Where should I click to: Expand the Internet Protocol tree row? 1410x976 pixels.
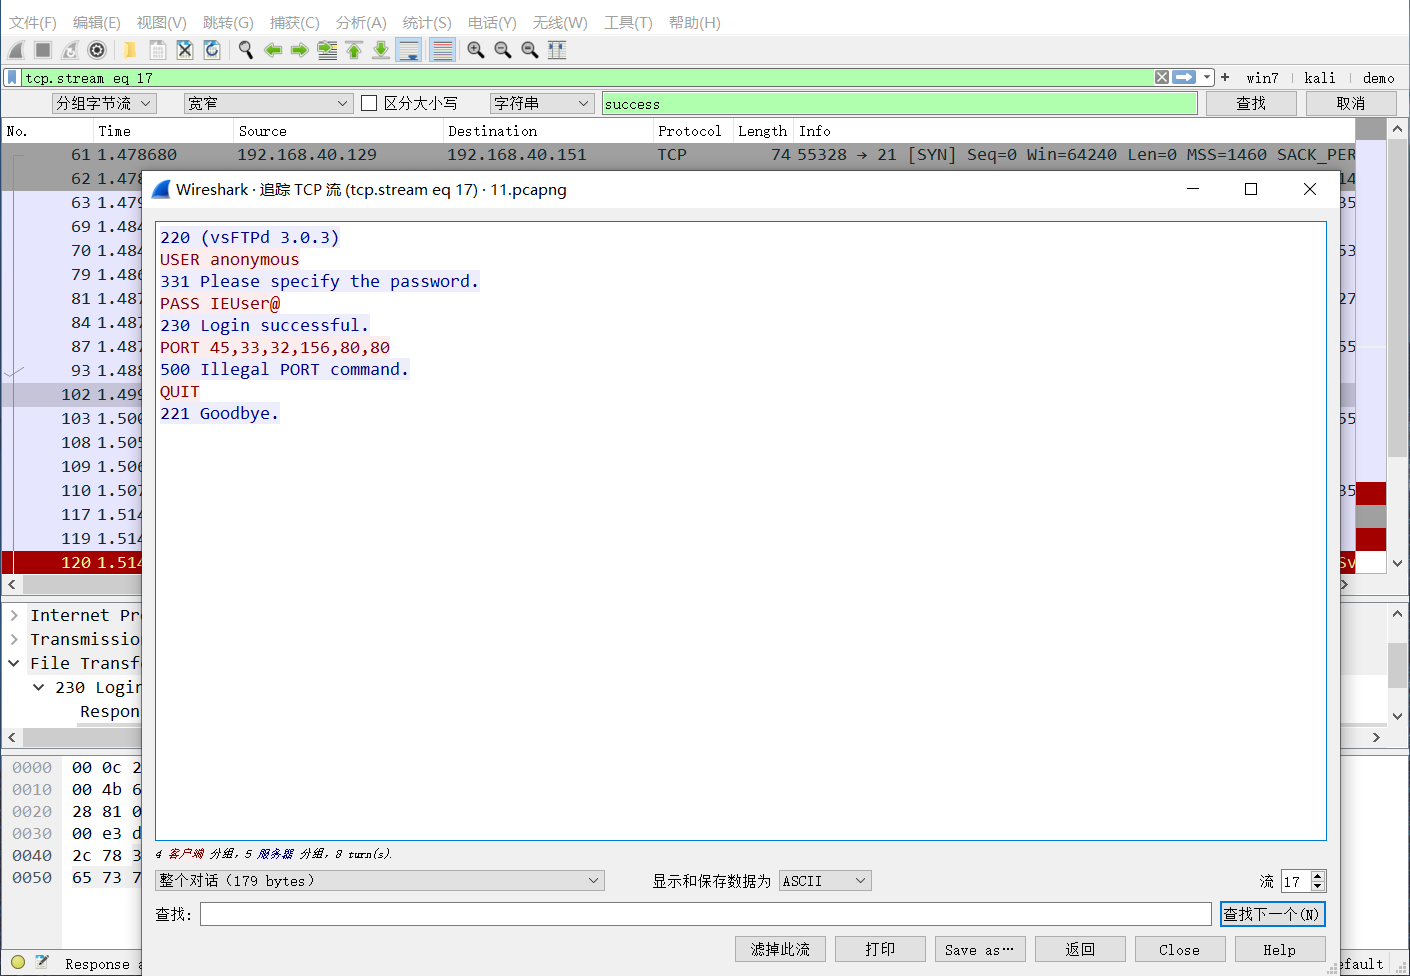14,615
